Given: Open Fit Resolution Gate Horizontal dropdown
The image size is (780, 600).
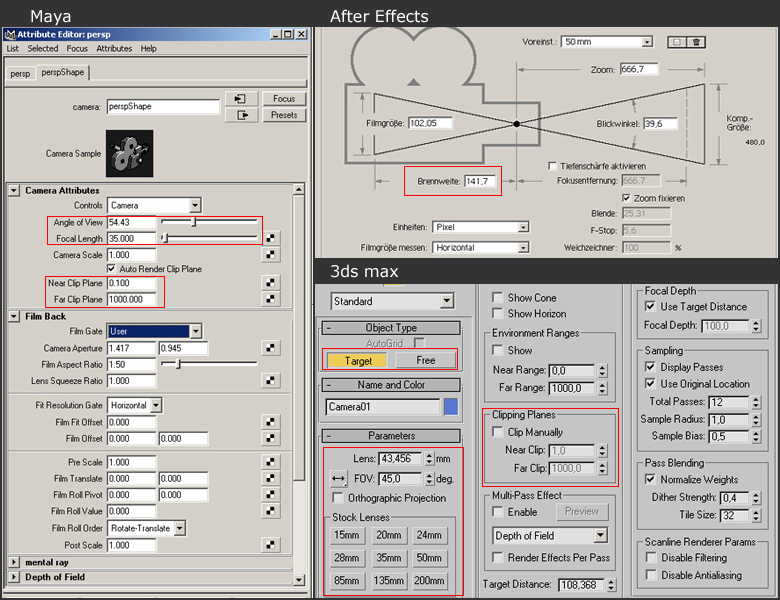Looking at the screenshot, I should click(135, 405).
